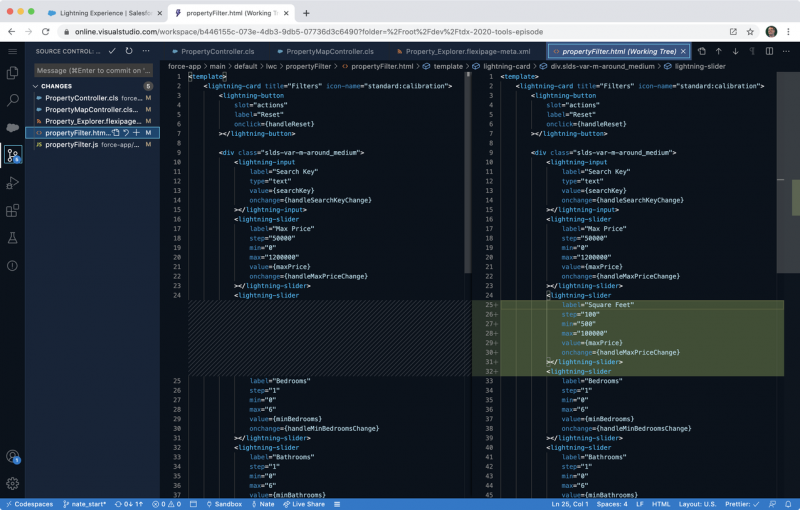
Task: Toggle whitespace display in diff editor
Action: coord(752,51)
